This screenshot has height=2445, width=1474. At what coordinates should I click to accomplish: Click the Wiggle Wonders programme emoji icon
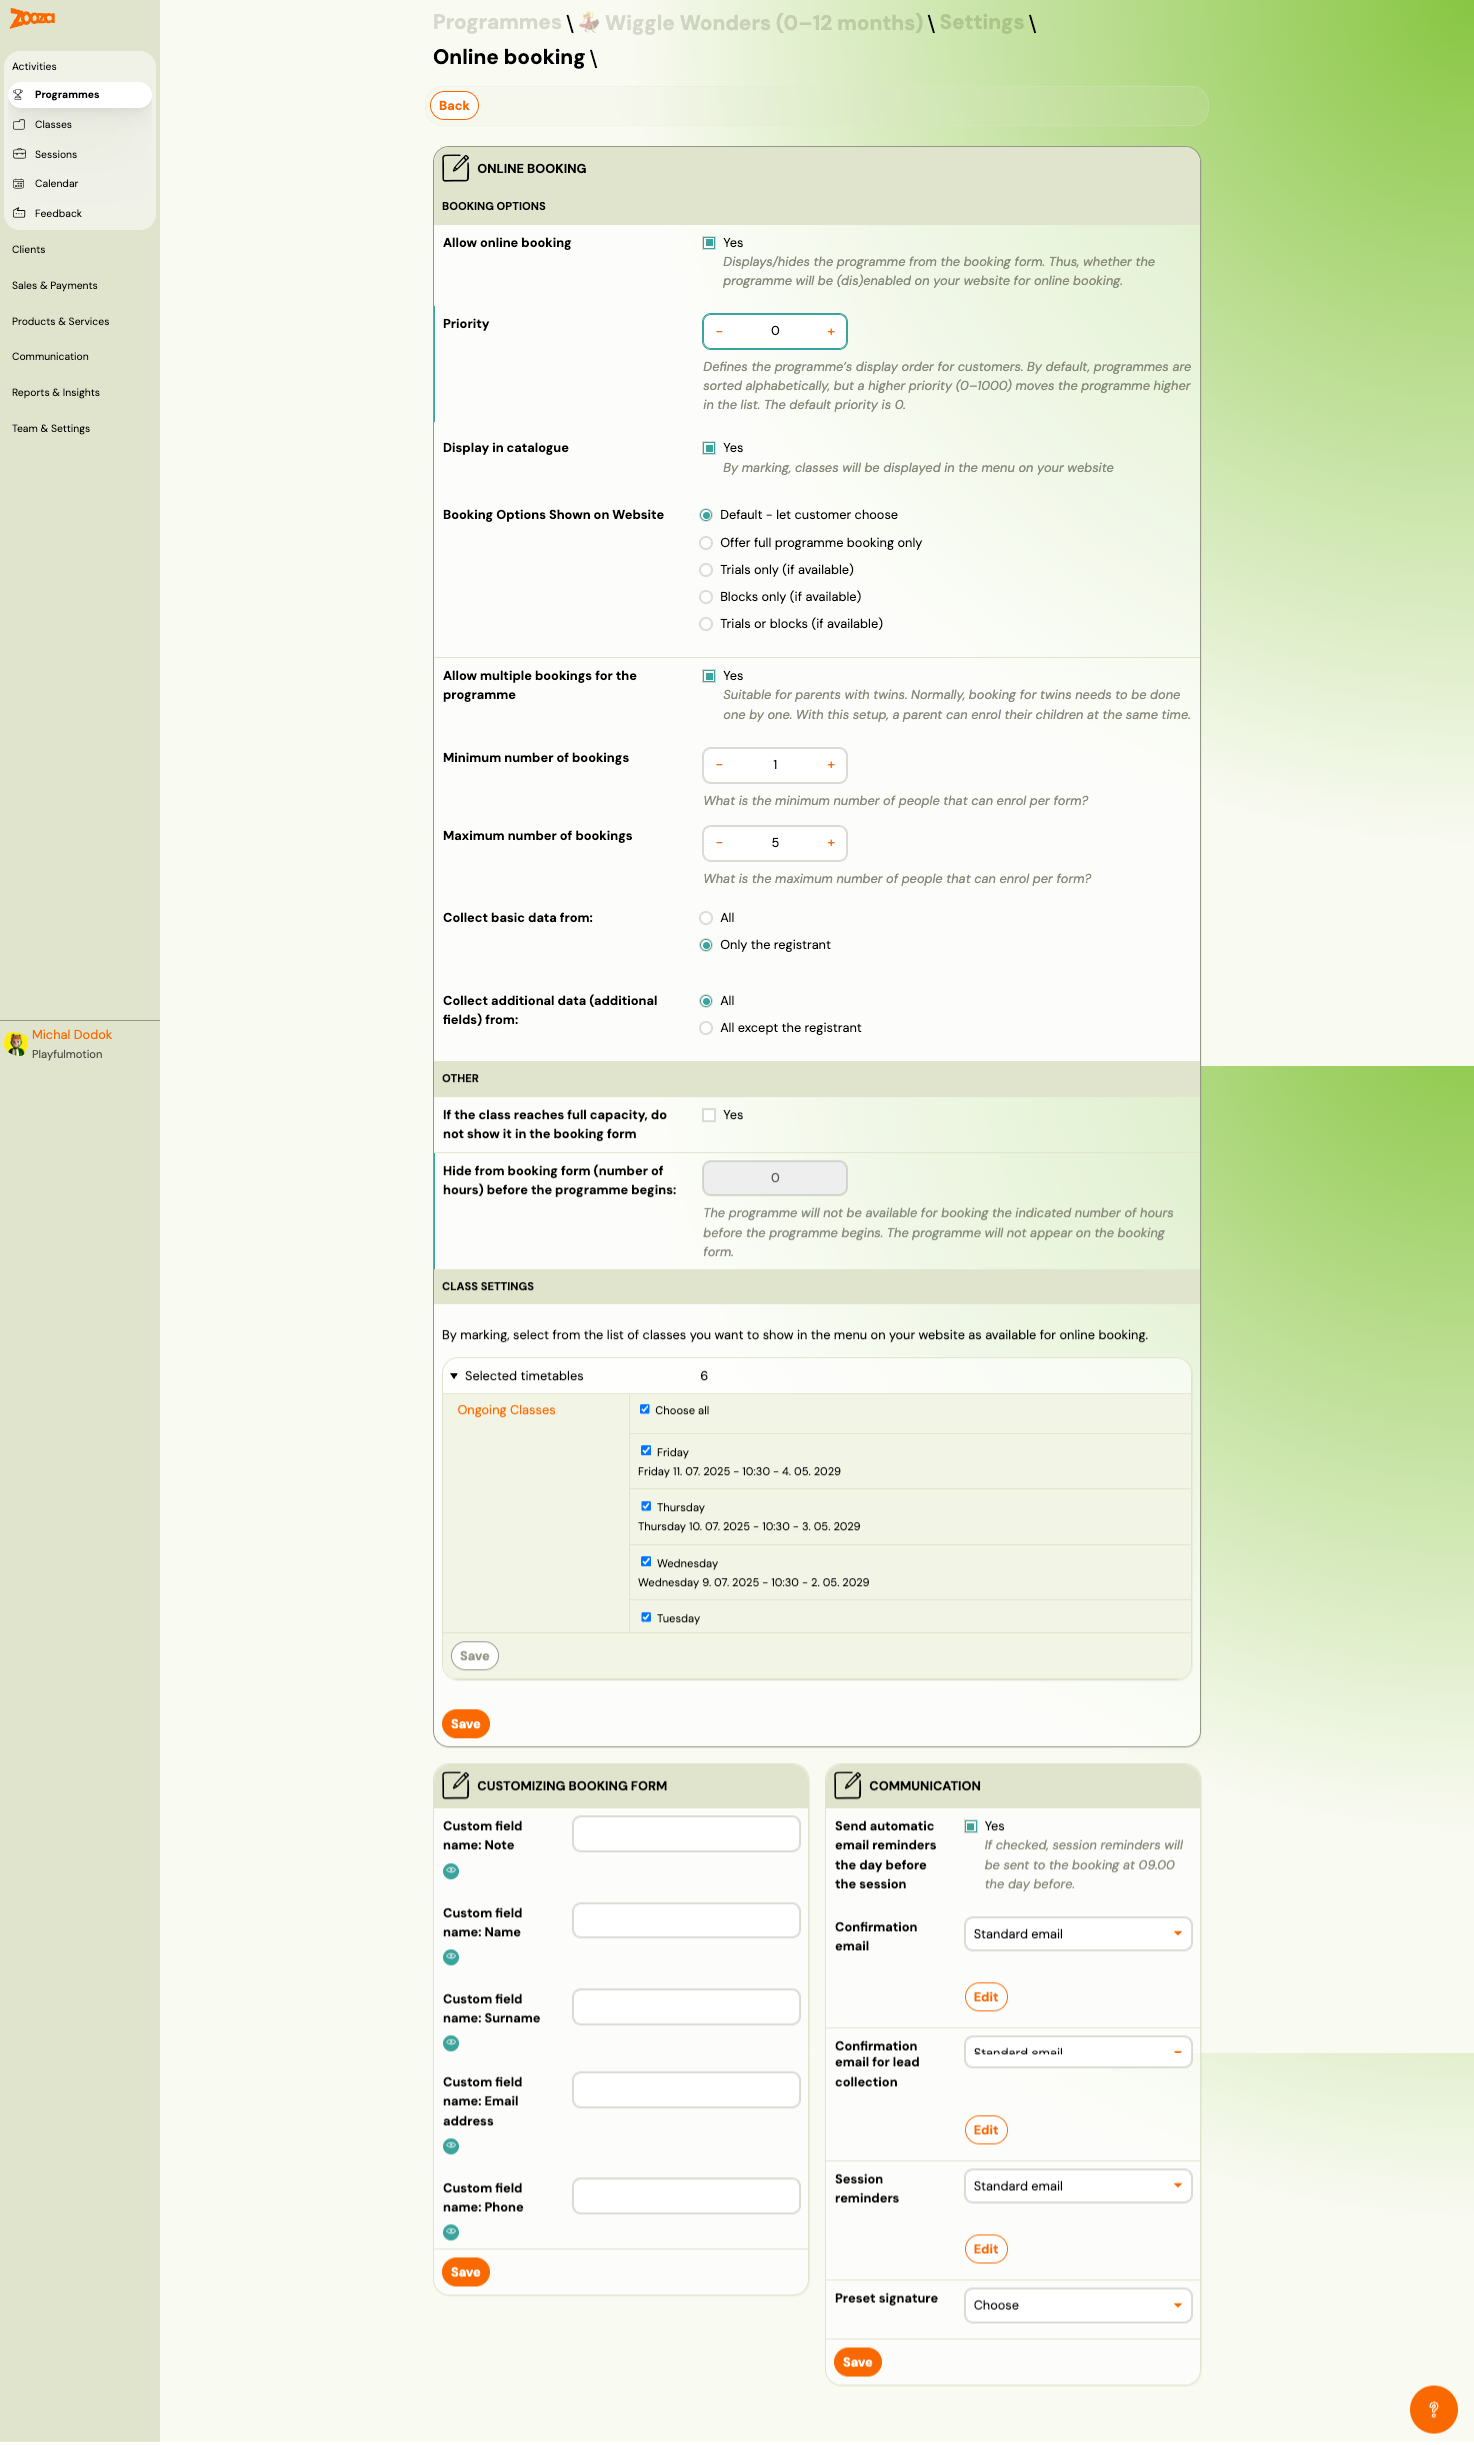[x=589, y=22]
